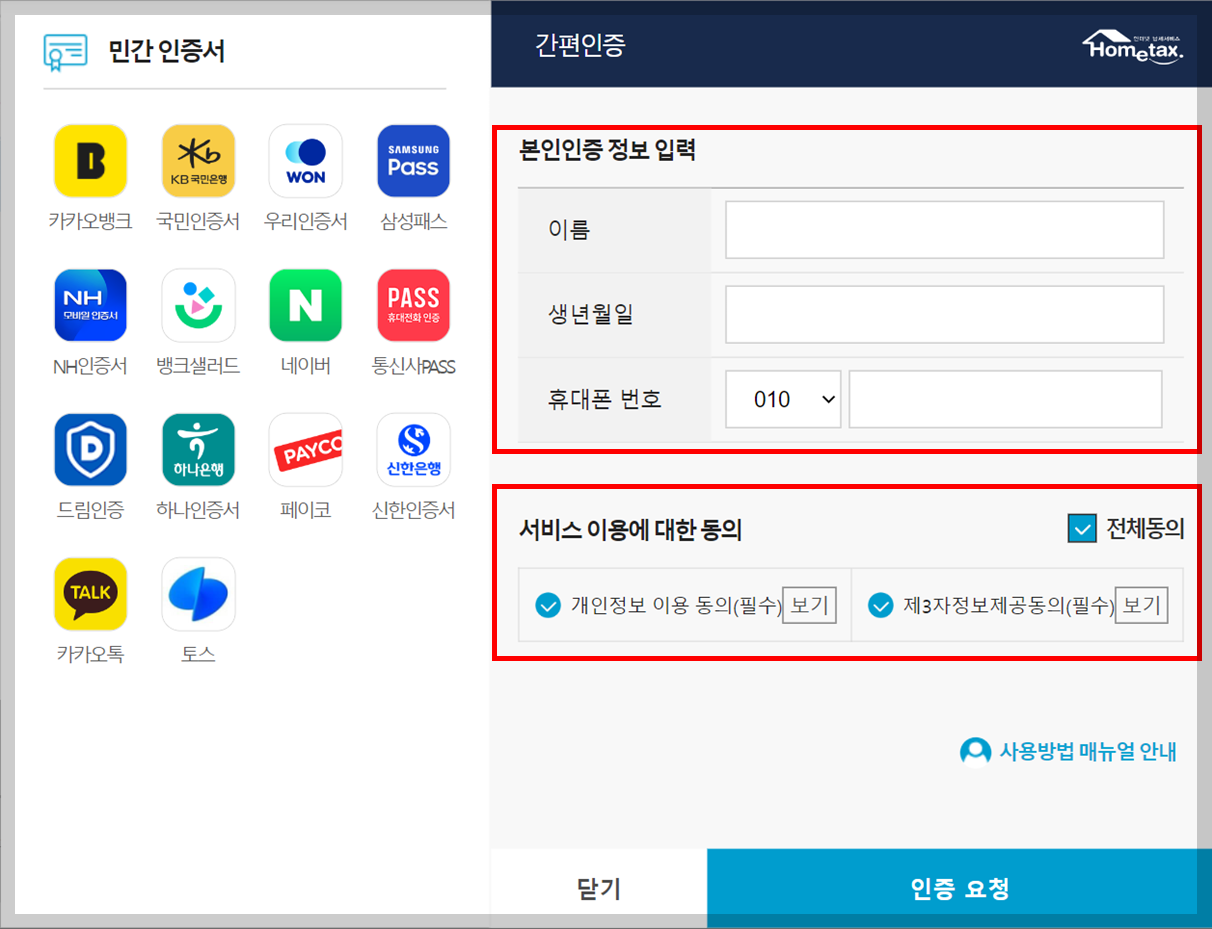The image size is (1212, 929).
Task: Click the 토스 text label
Action: [x=198, y=655]
